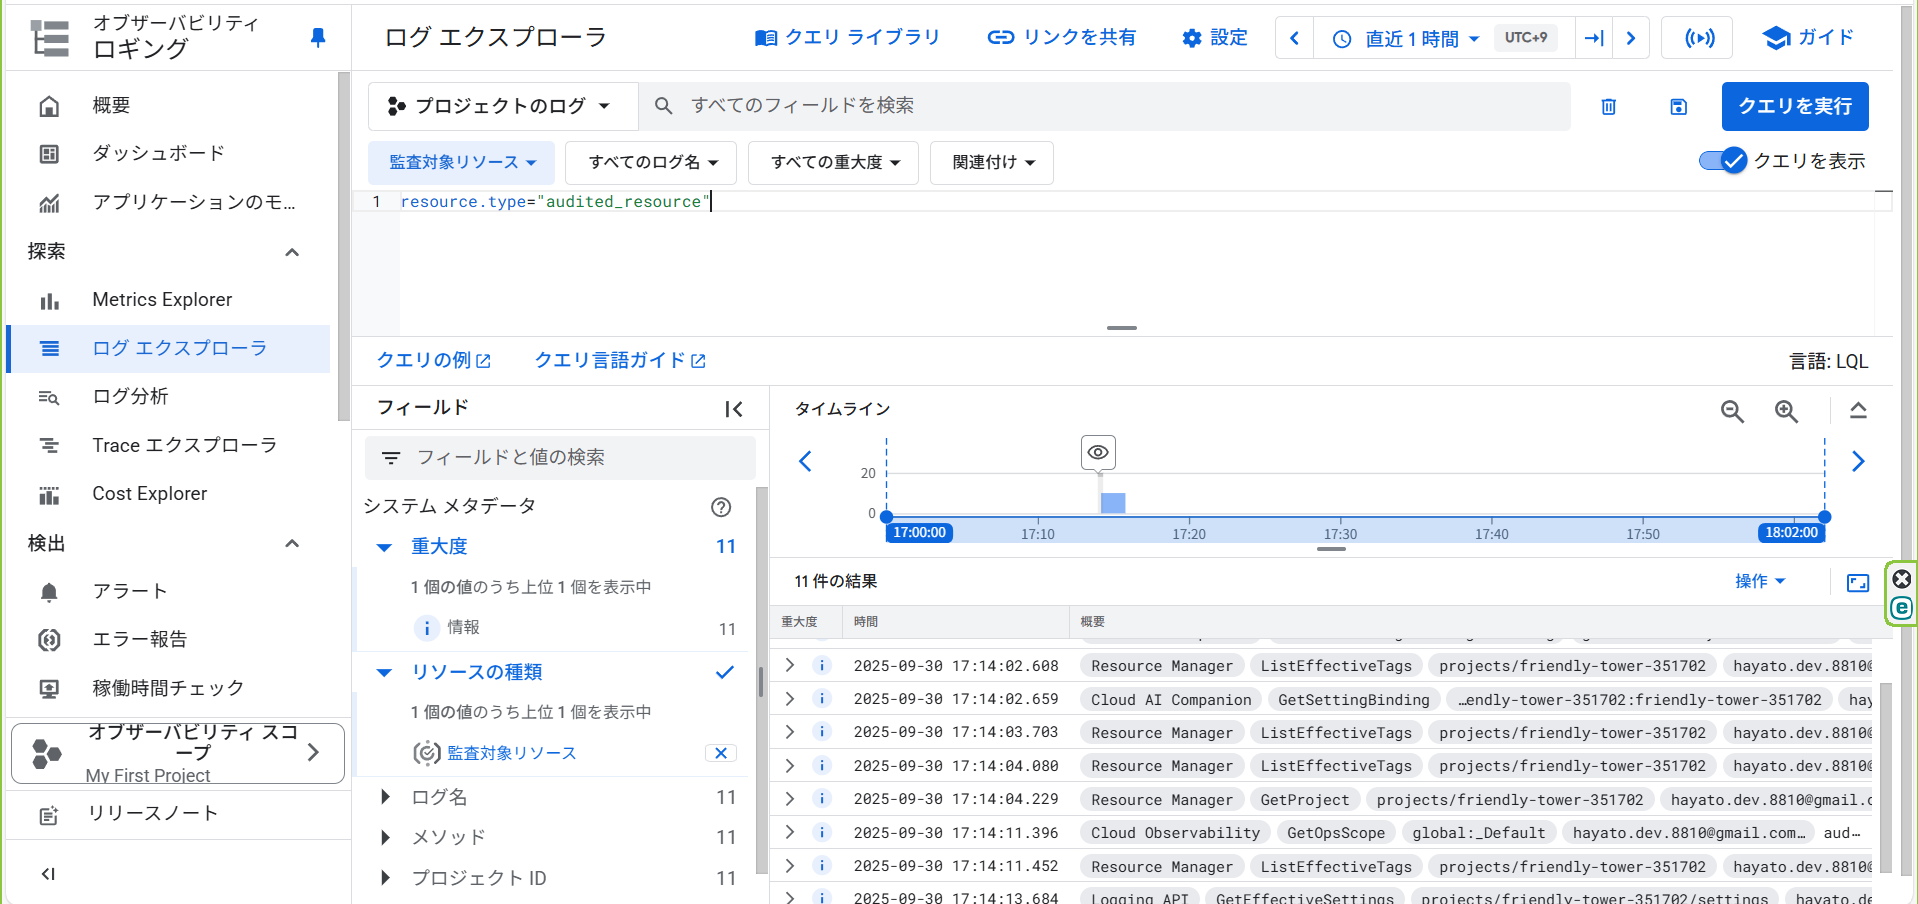1918x904 pixels.
Task: Open 設定 gear settings
Action: coord(1214,37)
